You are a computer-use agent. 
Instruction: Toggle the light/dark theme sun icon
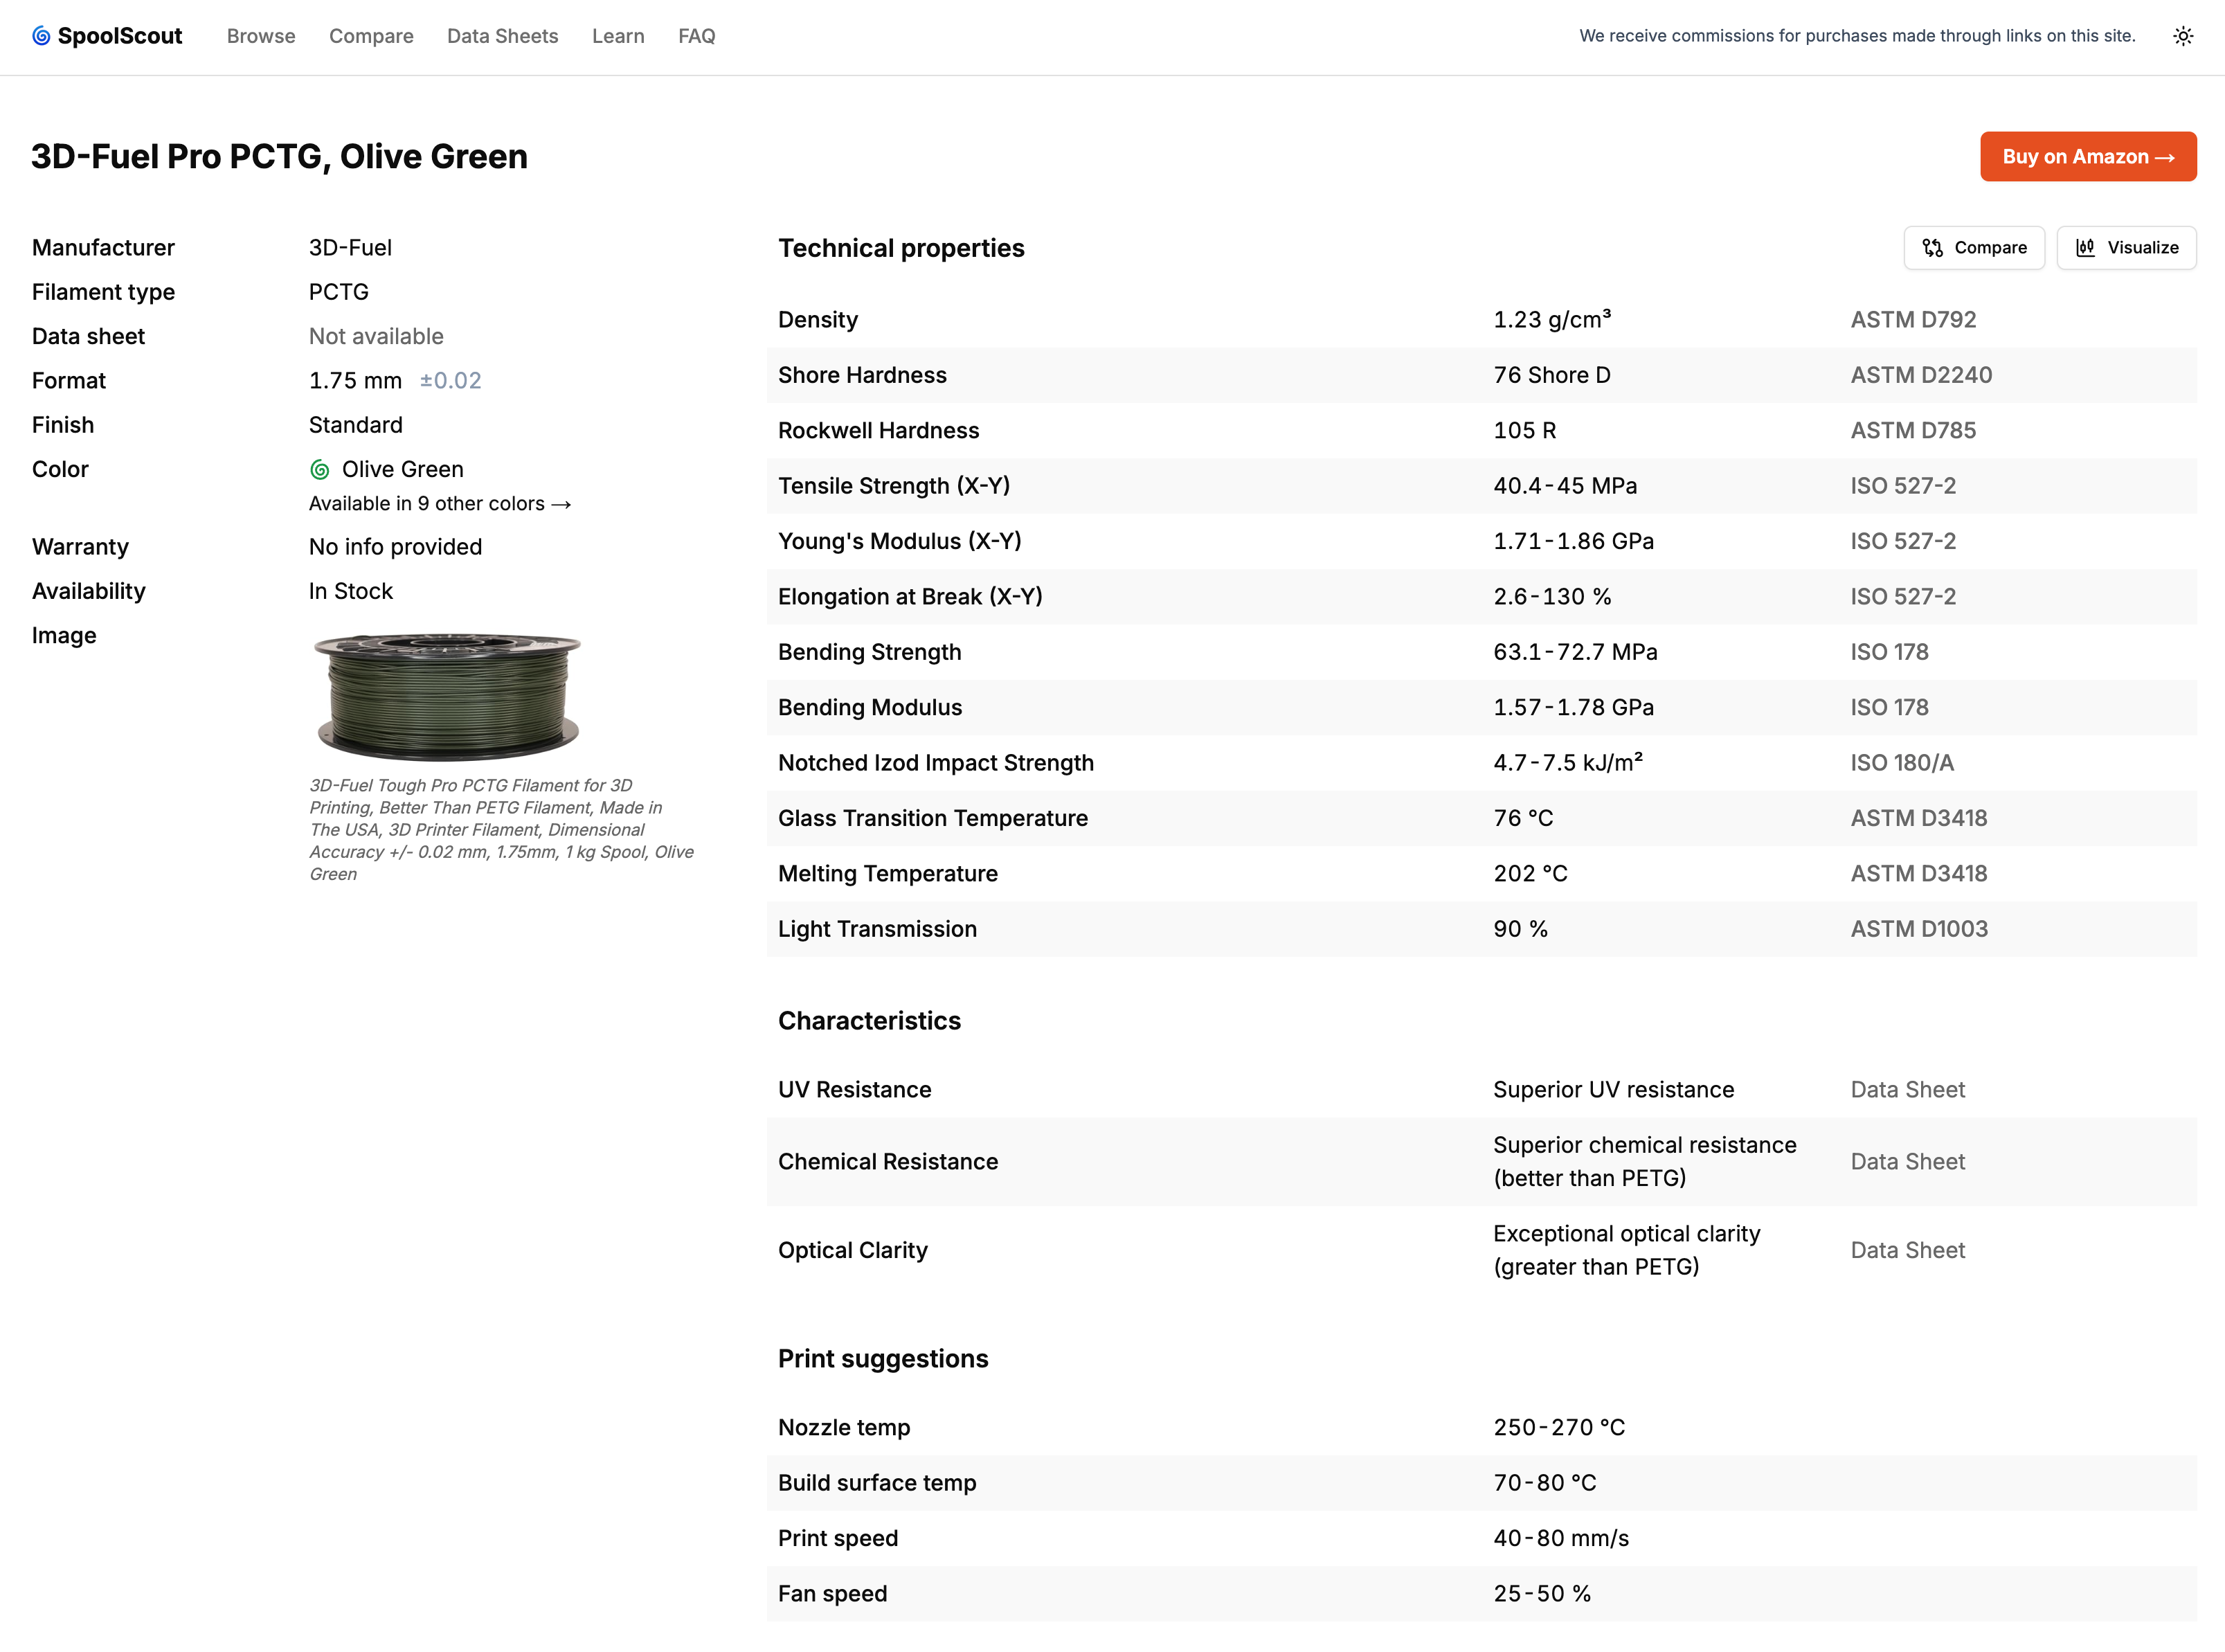(x=2183, y=36)
